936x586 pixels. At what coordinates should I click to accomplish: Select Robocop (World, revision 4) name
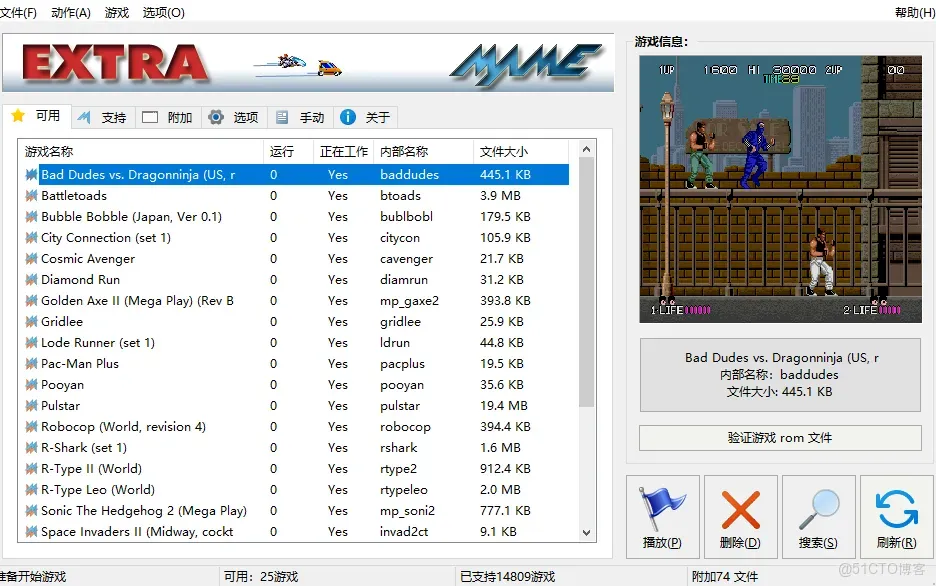tap(124, 427)
